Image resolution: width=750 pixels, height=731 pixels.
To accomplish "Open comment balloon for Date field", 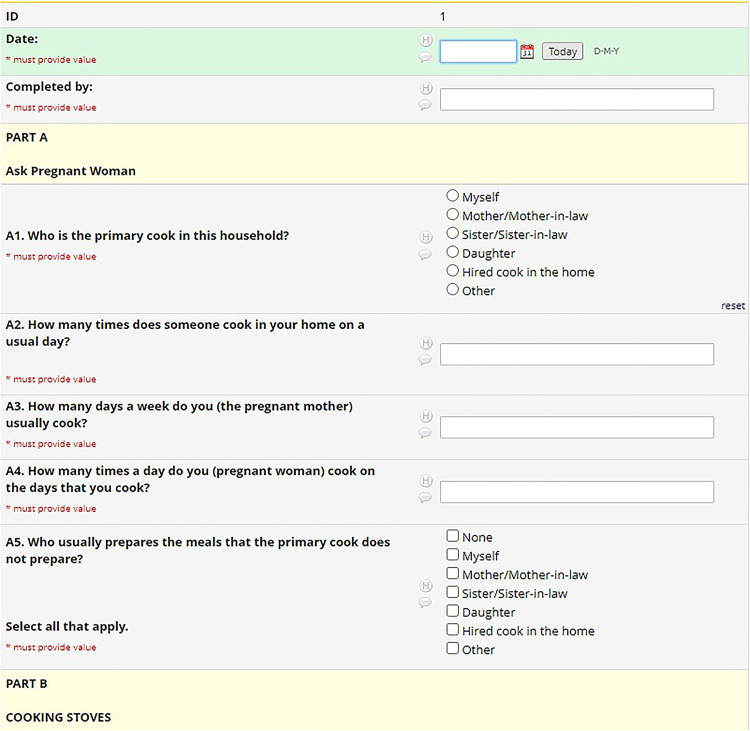I will click(425, 57).
